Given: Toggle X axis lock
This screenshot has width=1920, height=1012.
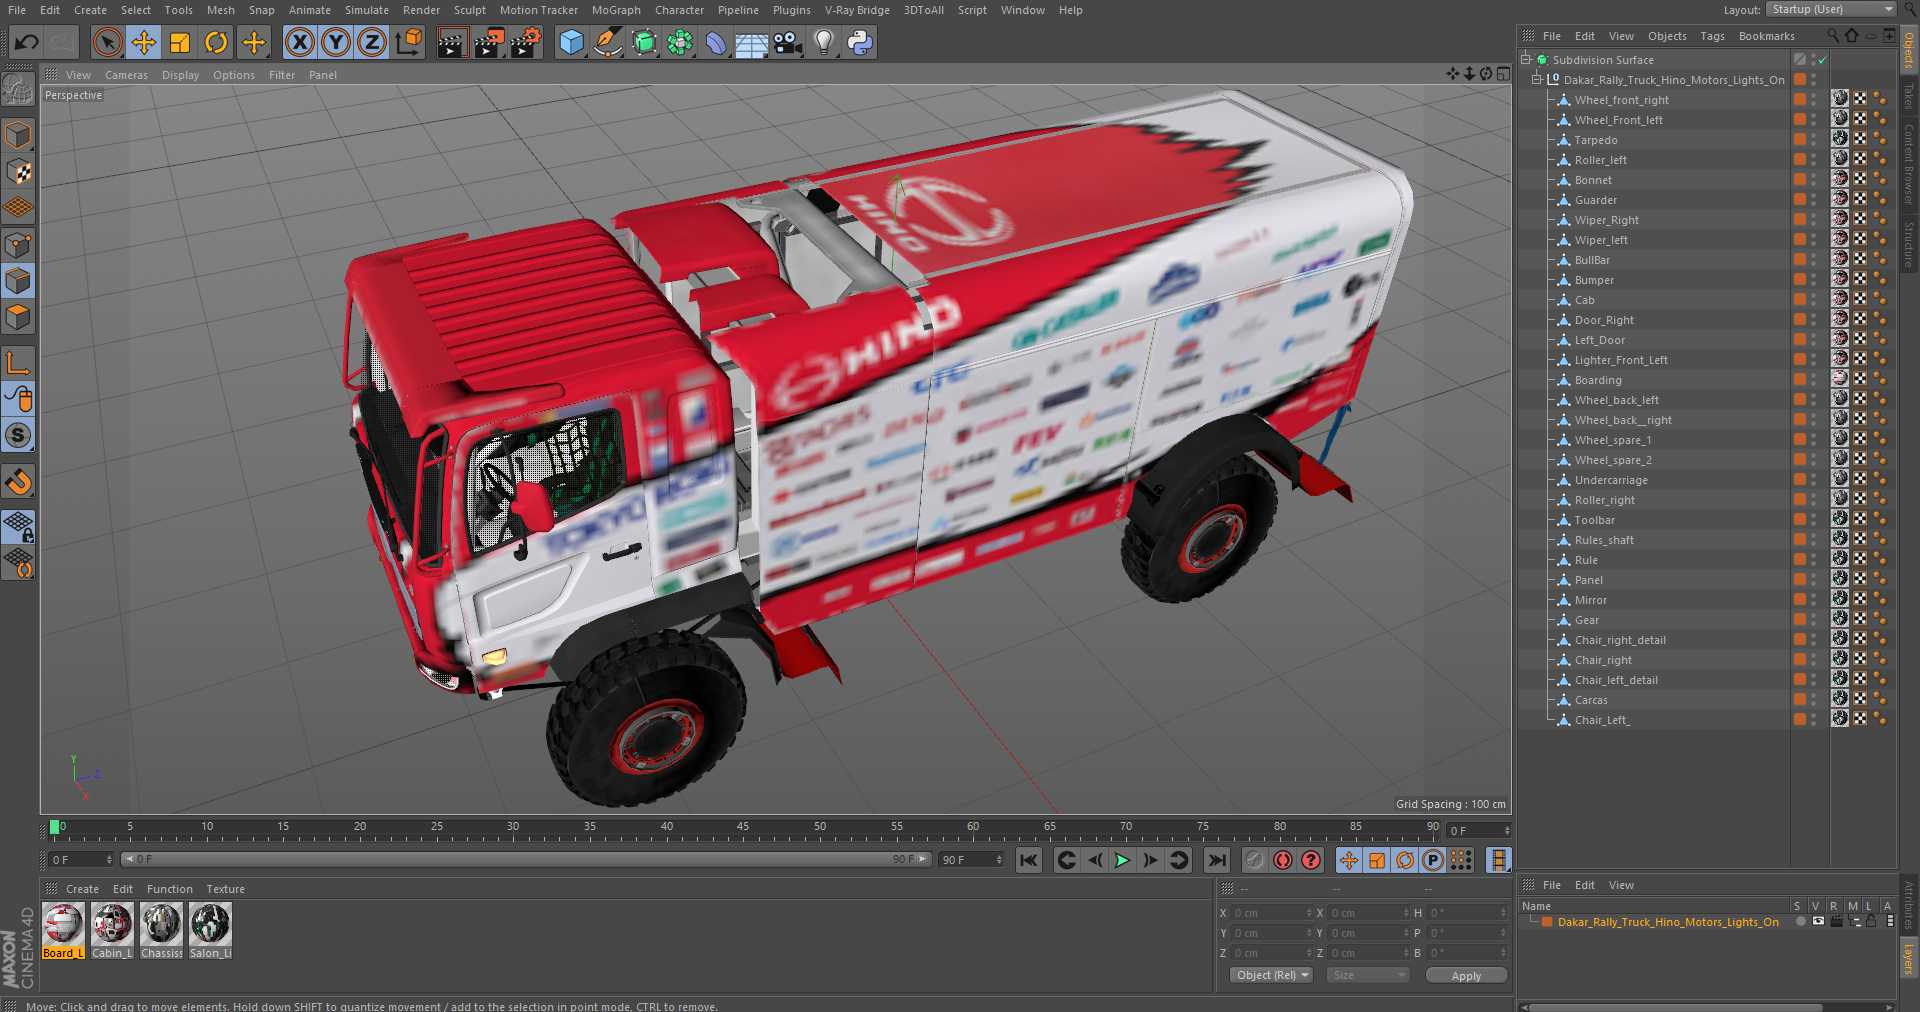Looking at the screenshot, I should 299,42.
